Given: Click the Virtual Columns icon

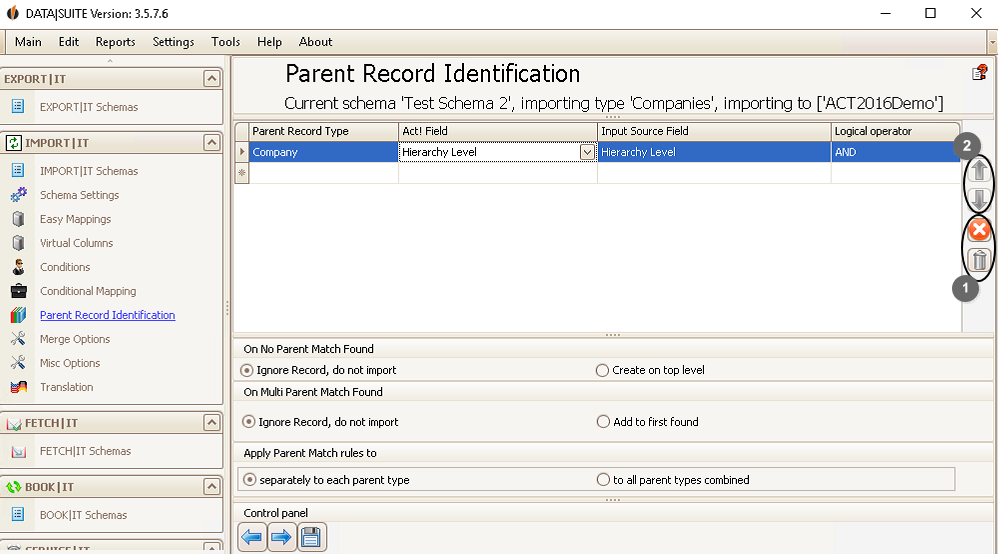Looking at the screenshot, I should tap(18, 243).
